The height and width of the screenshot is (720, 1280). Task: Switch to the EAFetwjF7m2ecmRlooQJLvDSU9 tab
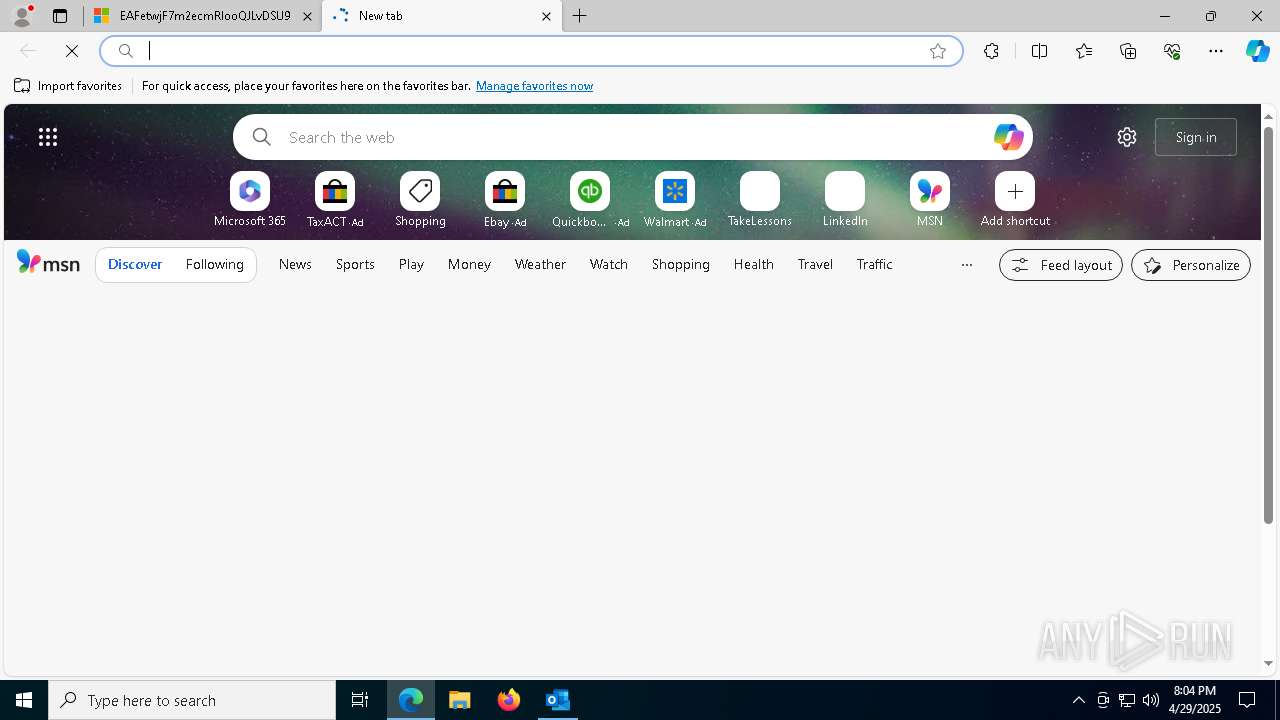(203, 16)
